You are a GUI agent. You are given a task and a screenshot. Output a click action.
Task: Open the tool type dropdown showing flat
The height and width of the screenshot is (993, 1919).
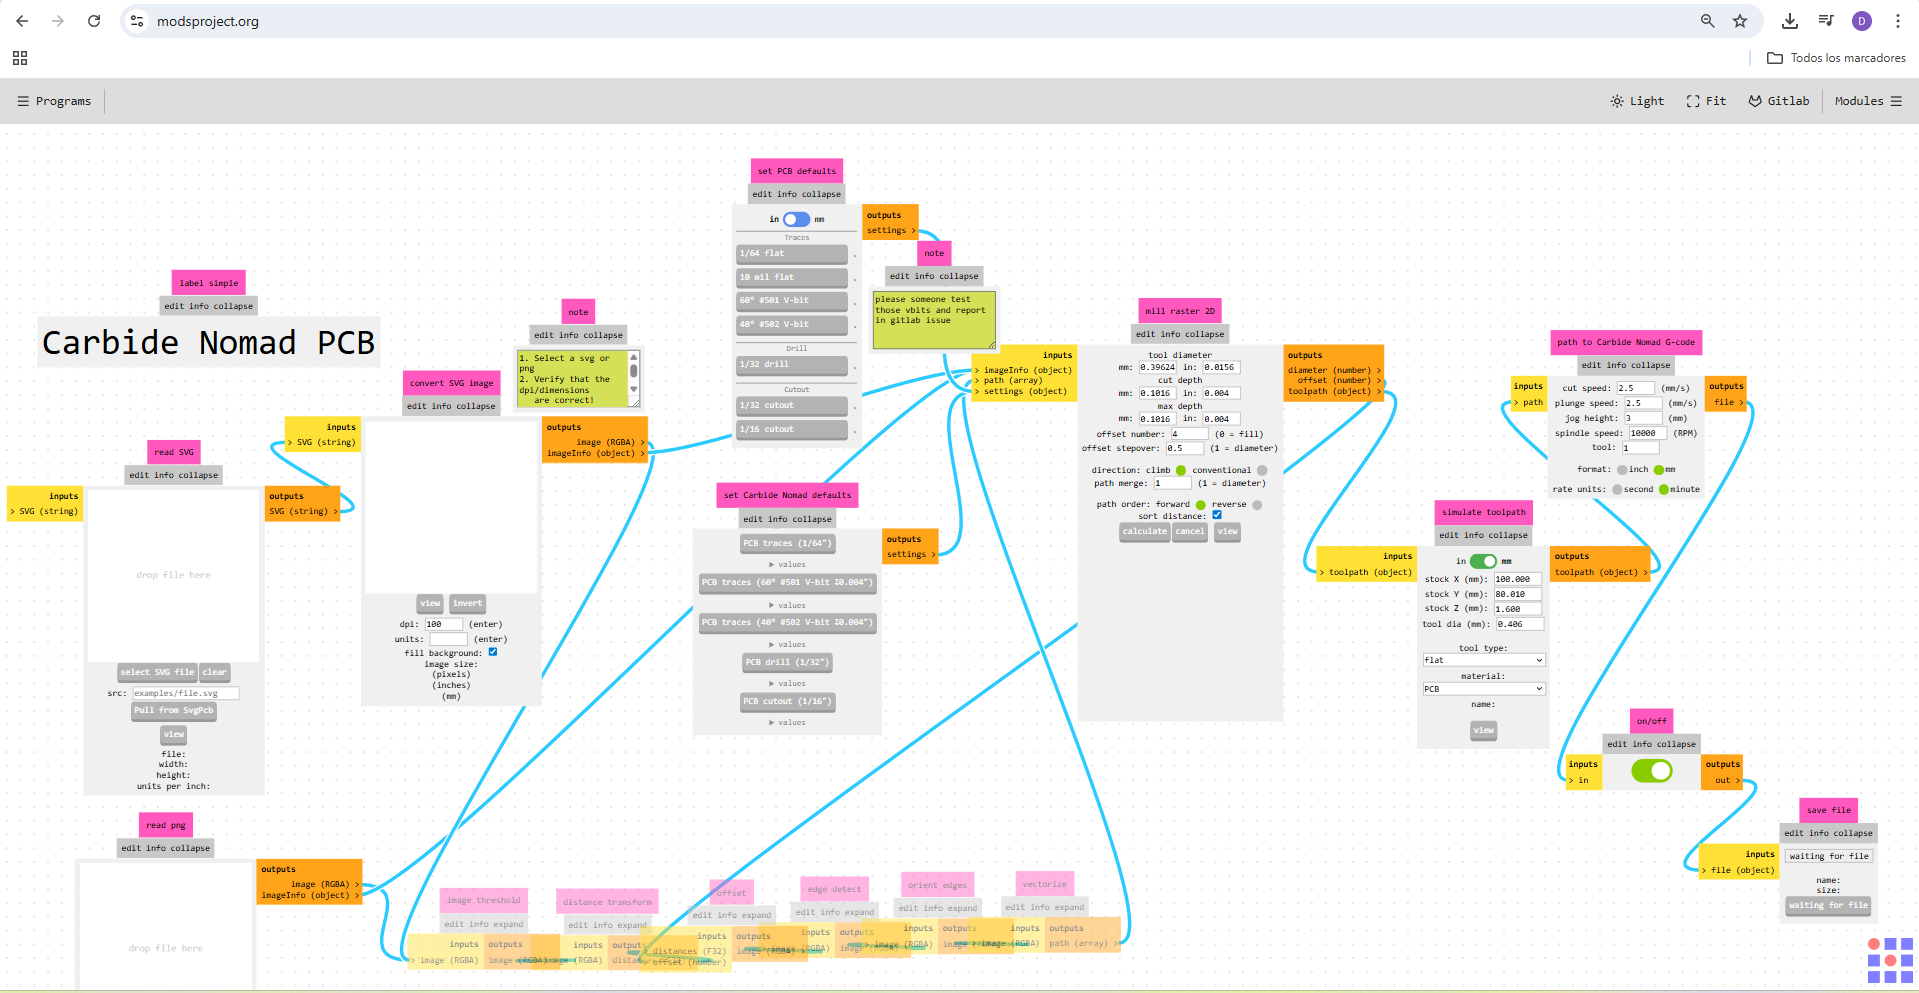pos(1484,660)
